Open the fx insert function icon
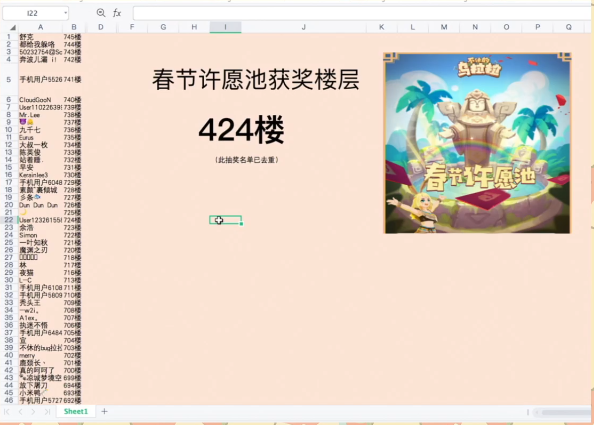Image resolution: width=594 pixels, height=425 pixels. click(x=117, y=13)
